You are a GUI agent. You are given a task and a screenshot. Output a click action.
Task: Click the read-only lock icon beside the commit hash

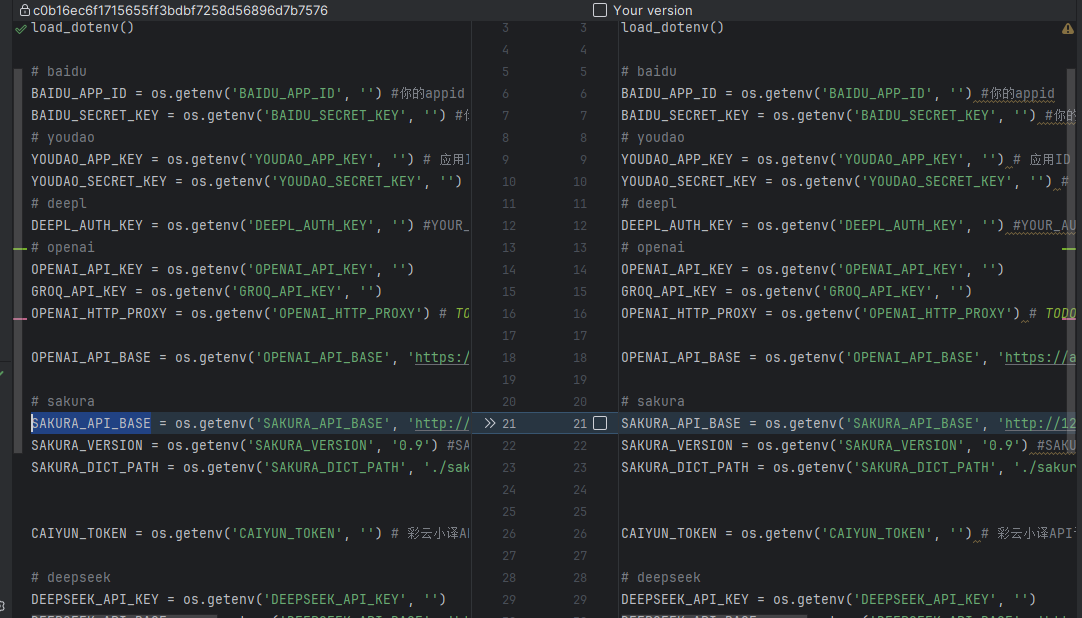[25, 10]
